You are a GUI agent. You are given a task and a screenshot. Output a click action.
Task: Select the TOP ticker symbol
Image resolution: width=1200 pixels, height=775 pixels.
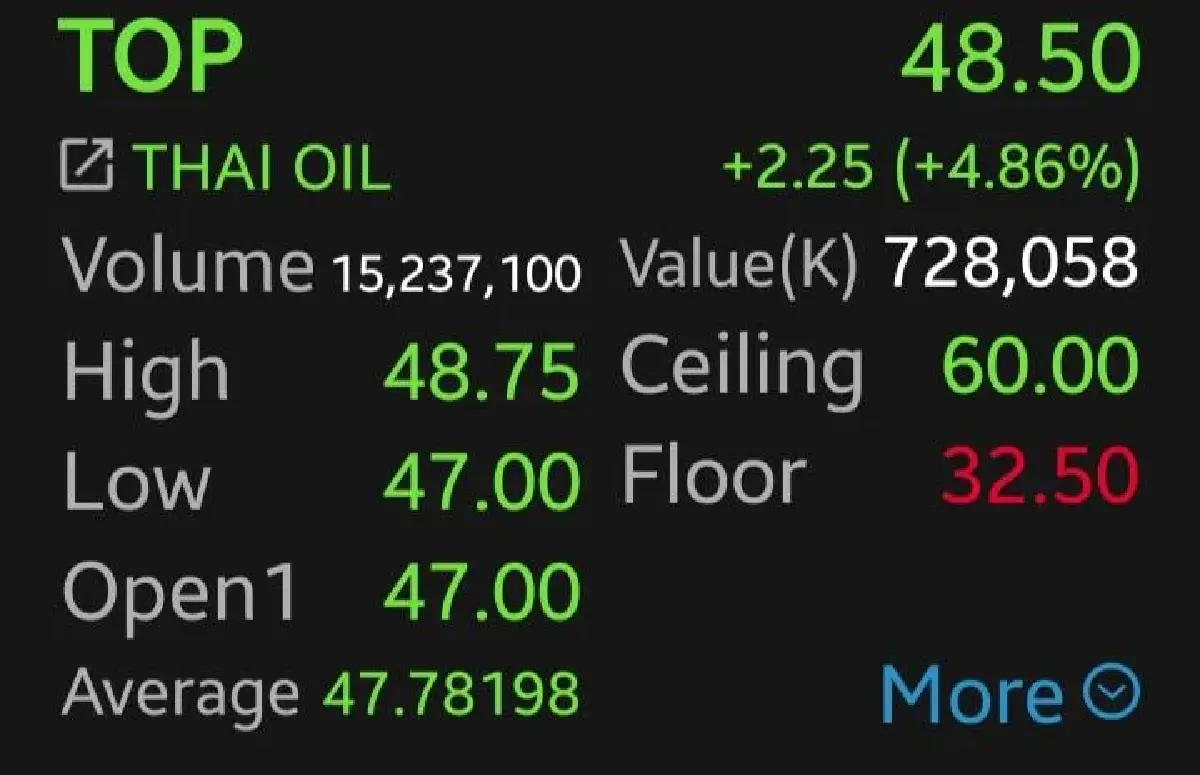pos(151,58)
